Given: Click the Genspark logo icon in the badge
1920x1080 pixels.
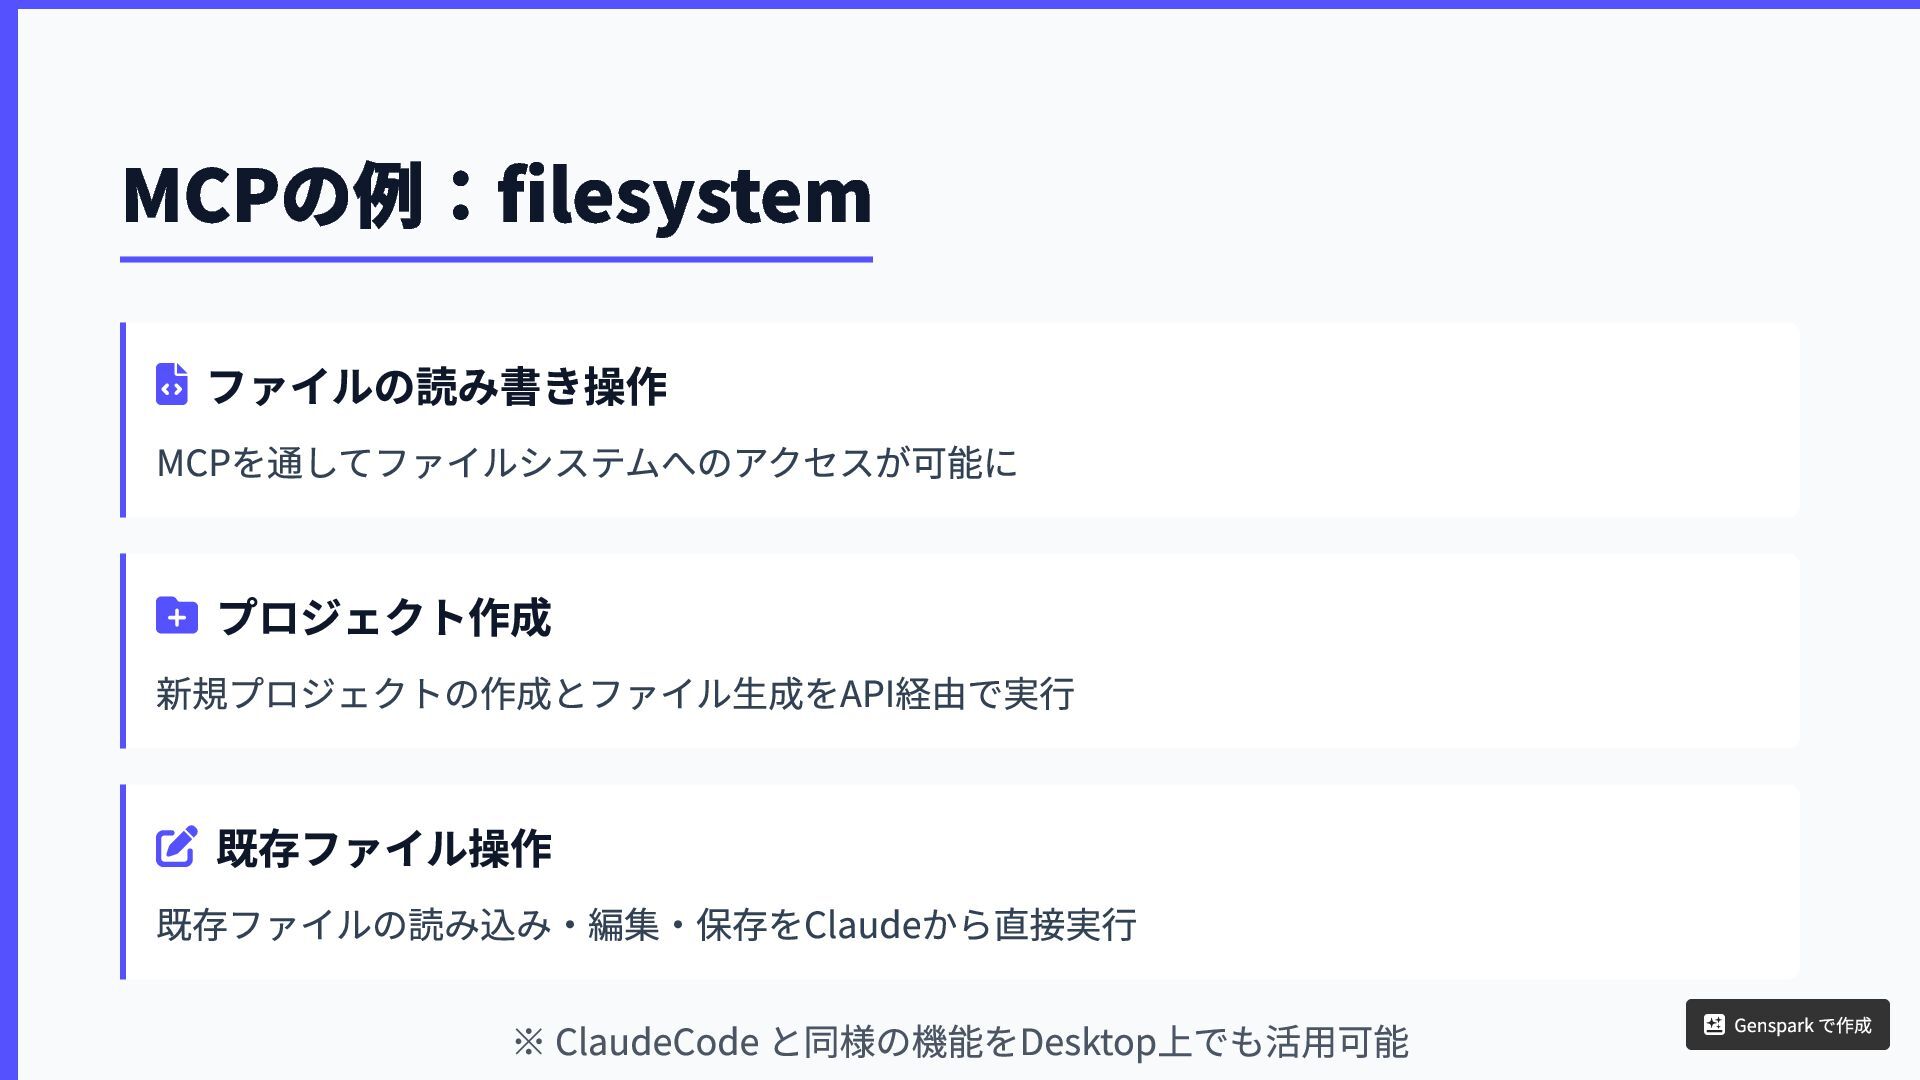Looking at the screenshot, I should [x=1714, y=1025].
